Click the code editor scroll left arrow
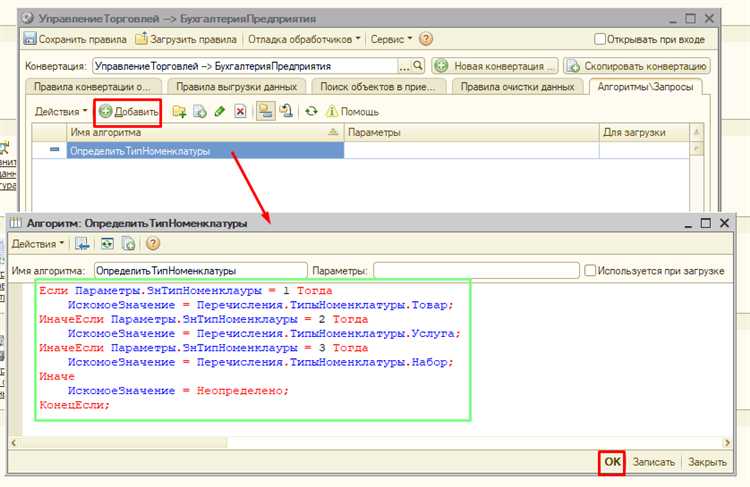The width and height of the screenshot is (750, 487). (x=14, y=443)
